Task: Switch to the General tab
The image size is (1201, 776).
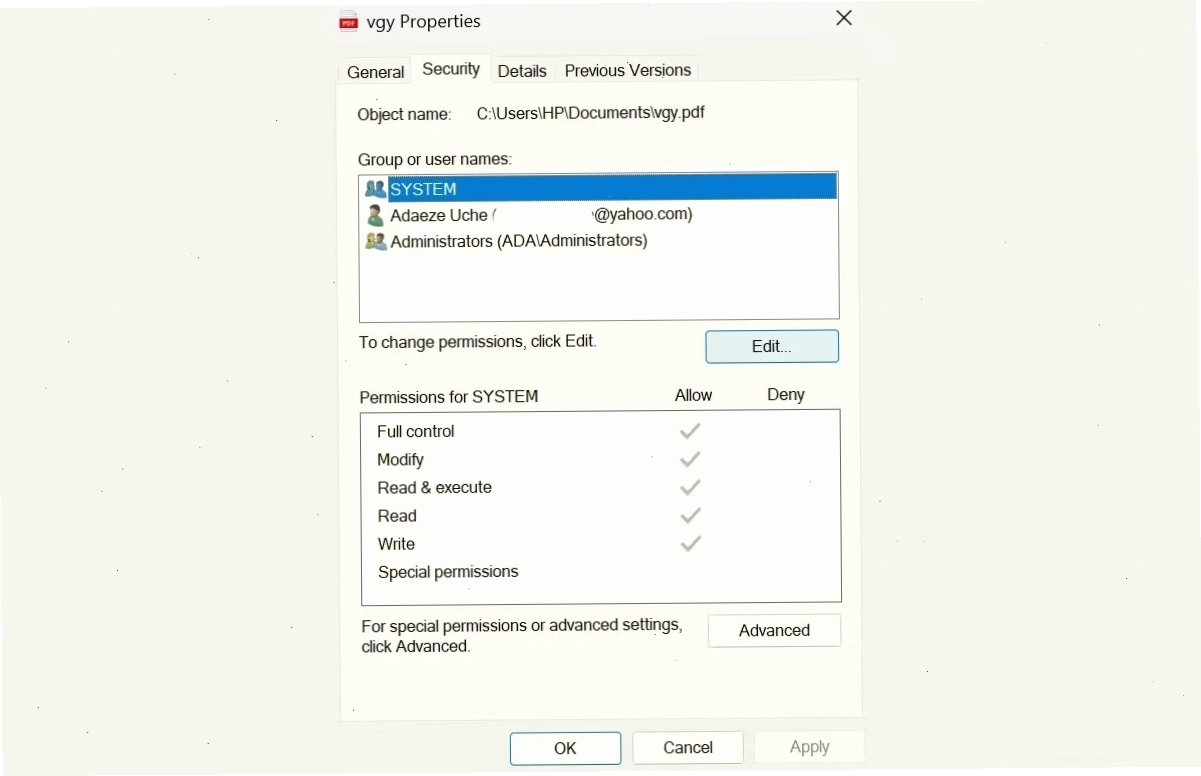Action: tap(376, 72)
